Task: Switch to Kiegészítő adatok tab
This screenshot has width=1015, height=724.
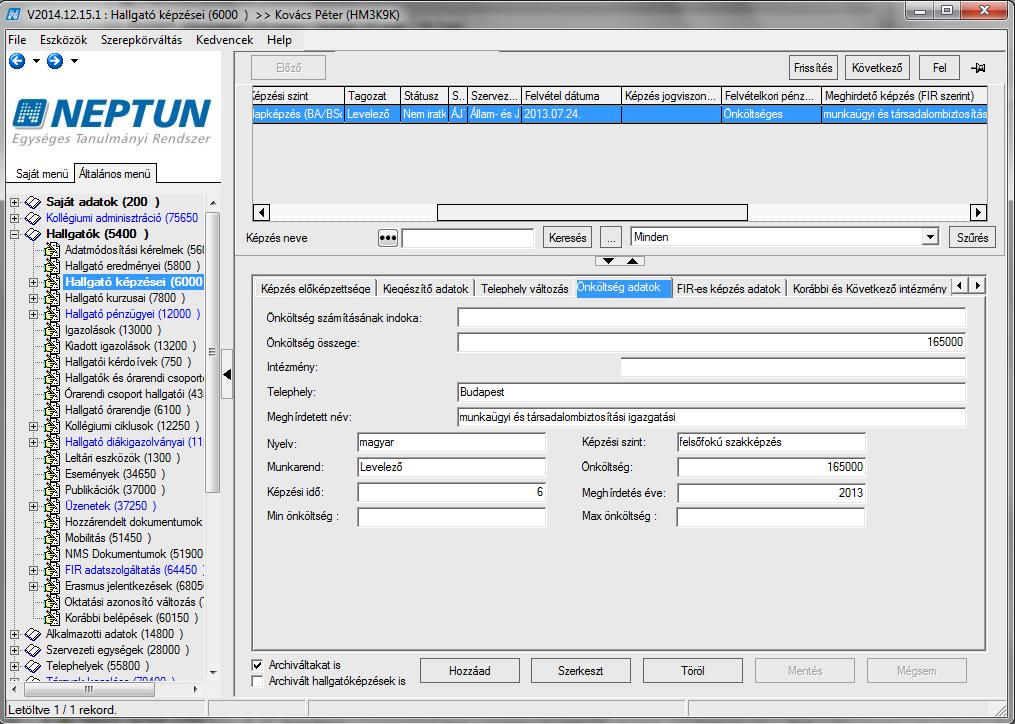Action: 425,289
